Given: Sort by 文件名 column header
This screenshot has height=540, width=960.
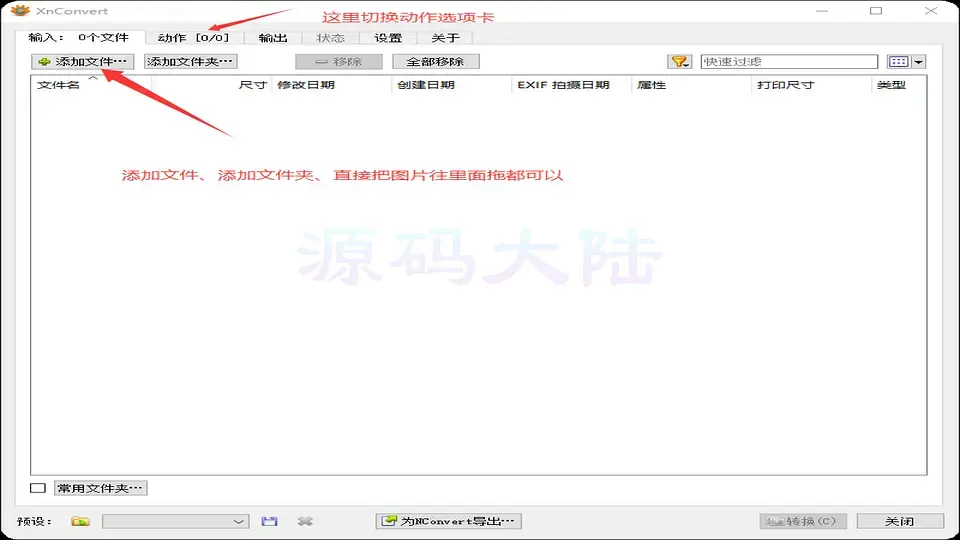Looking at the screenshot, I should click(91, 85).
